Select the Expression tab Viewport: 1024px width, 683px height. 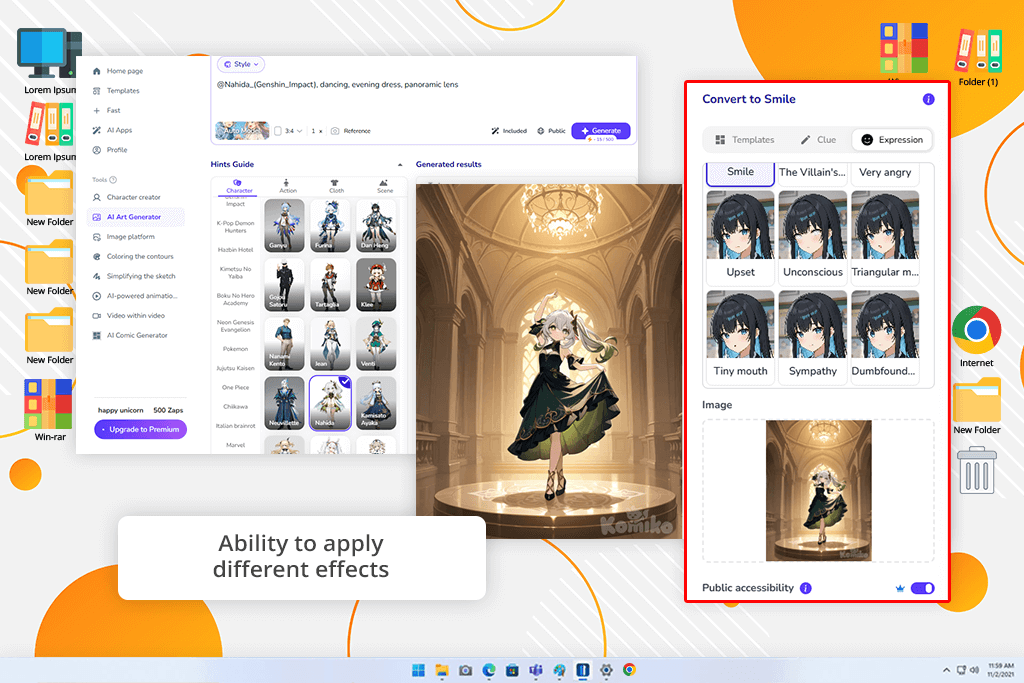[891, 140]
